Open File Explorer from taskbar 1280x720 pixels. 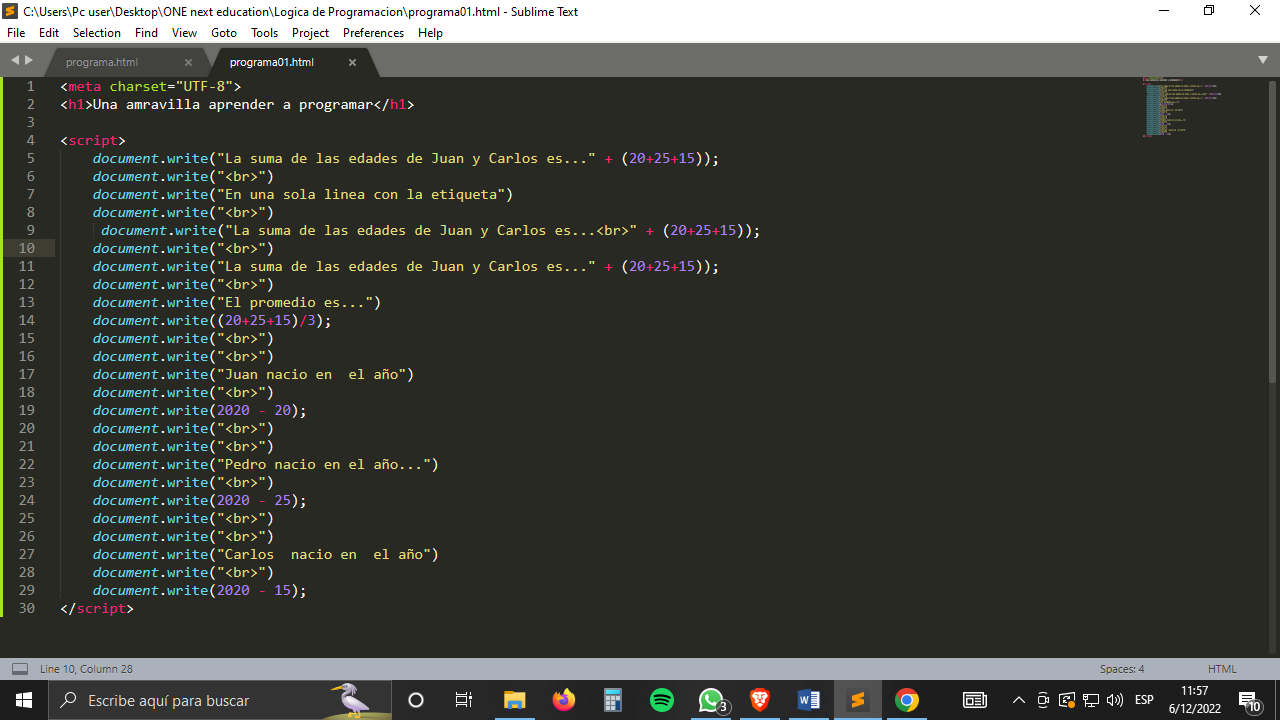514,700
